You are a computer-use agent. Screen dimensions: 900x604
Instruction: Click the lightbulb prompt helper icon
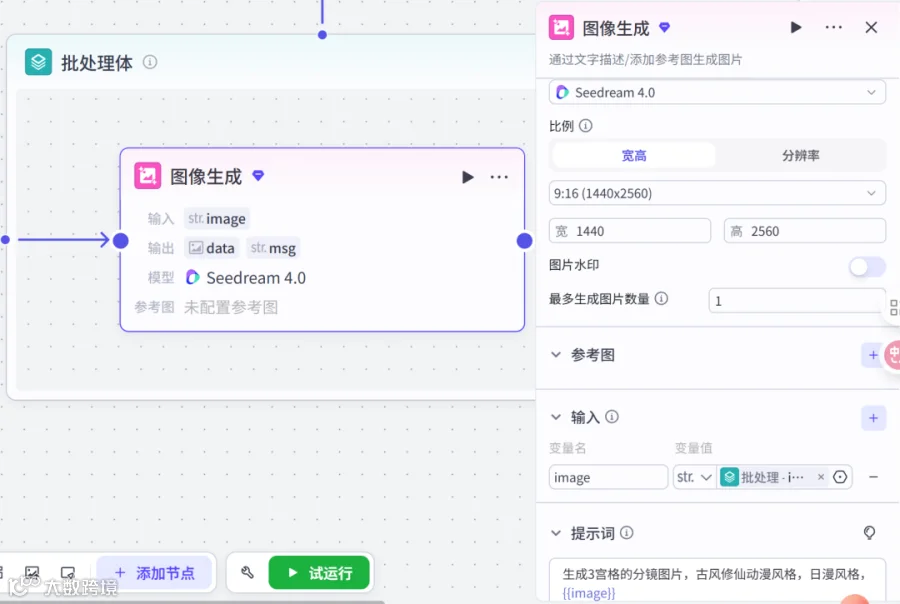pos(870,533)
